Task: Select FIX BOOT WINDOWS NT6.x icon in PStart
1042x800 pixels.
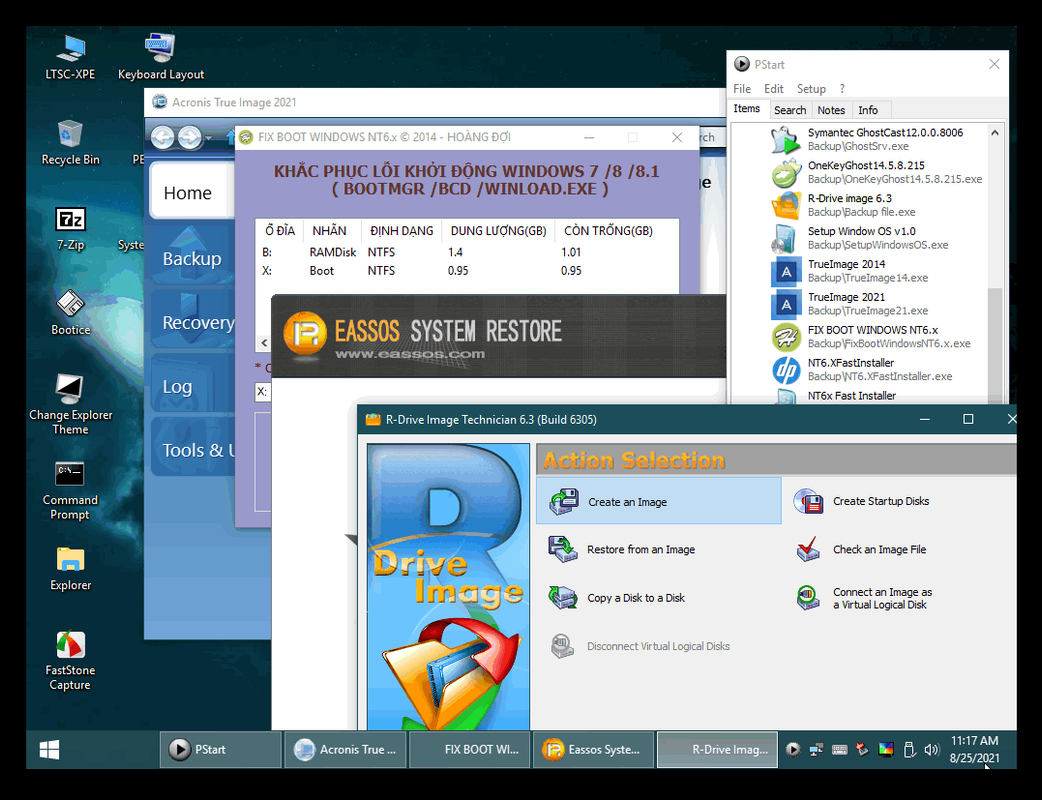Action: 786,338
